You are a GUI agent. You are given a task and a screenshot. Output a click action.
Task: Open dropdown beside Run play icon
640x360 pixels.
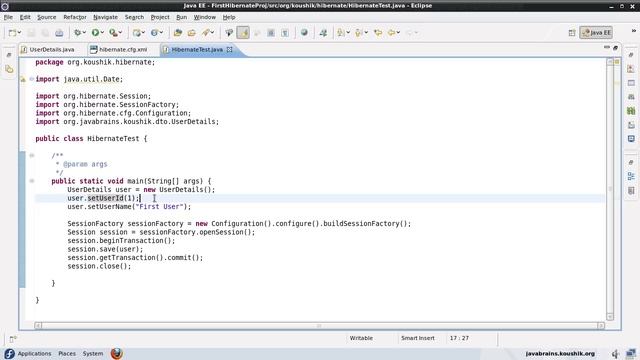coord(102,33)
